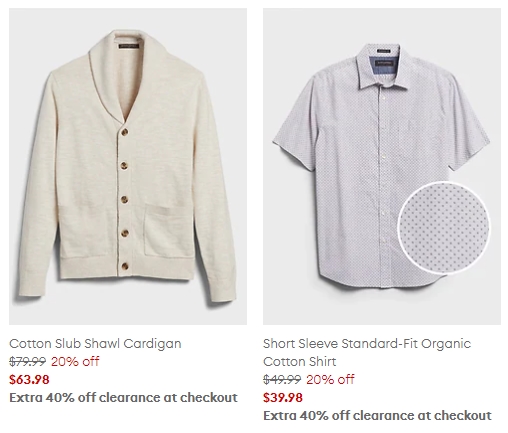
Task: Click the Short Sleeve Standard-Fit Organic Cotton Shirt title
Action: click(367, 352)
